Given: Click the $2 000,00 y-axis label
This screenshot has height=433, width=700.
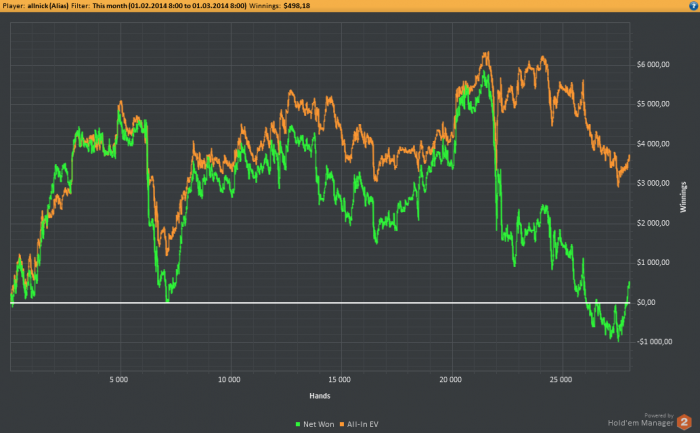Looking at the screenshot, I should [x=653, y=223].
